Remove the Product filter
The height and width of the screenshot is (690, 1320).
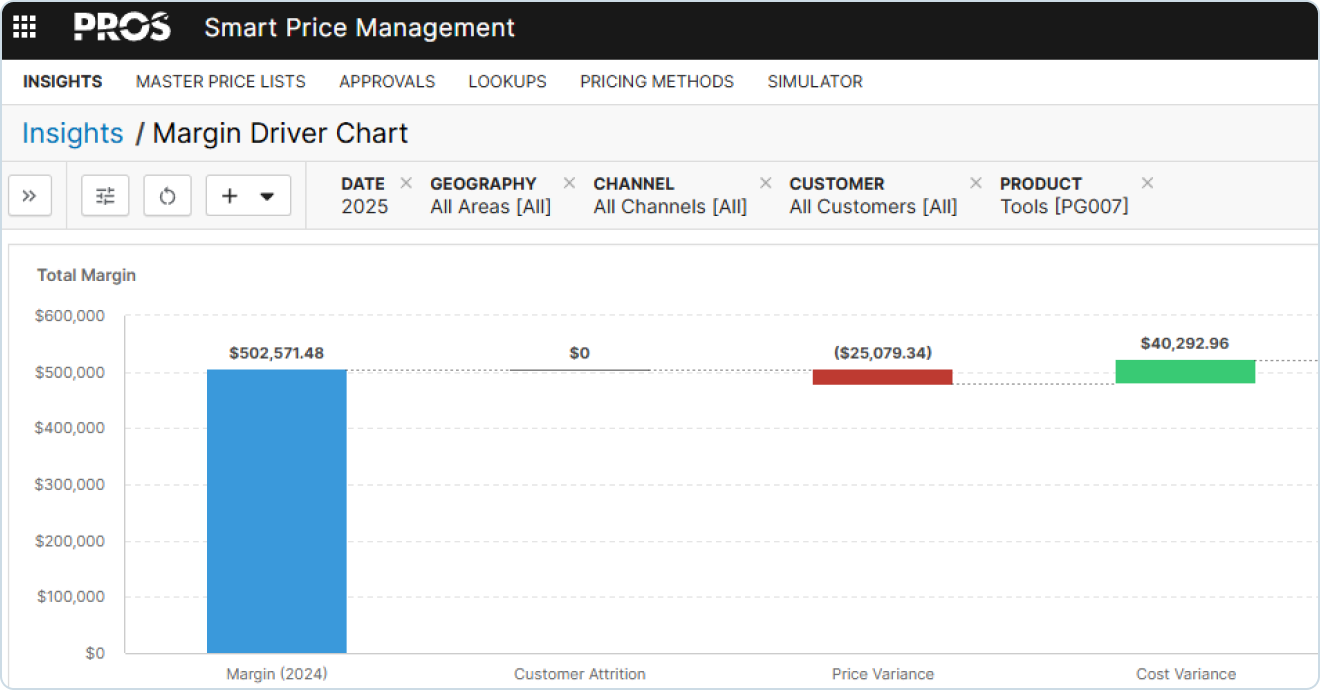(x=1148, y=183)
